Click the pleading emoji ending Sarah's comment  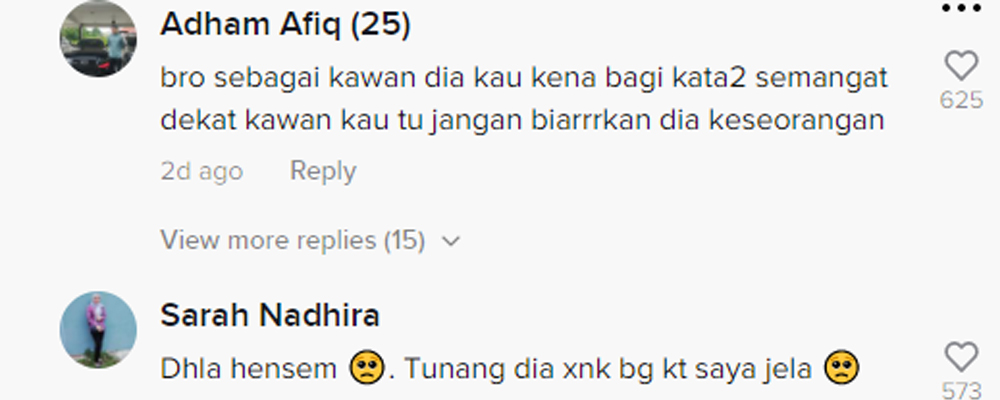tap(842, 369)
